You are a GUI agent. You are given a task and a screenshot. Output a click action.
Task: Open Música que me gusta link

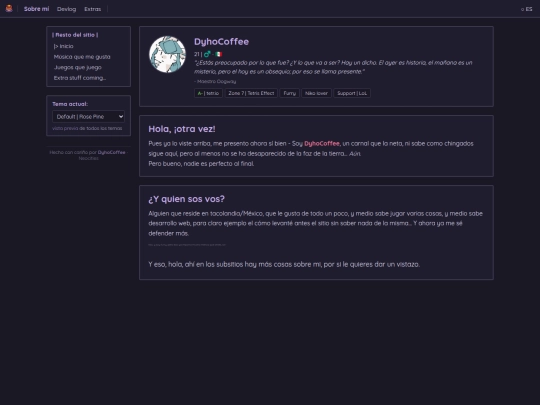click(x=82, y=57)
